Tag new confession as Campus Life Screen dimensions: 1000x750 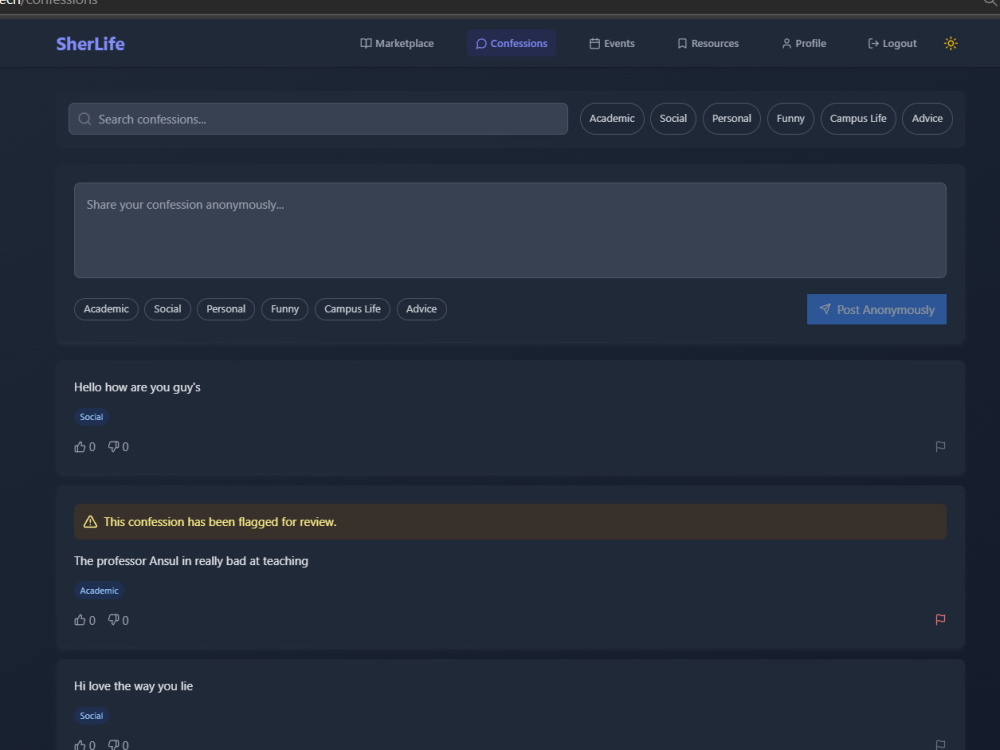pos(352,309)
